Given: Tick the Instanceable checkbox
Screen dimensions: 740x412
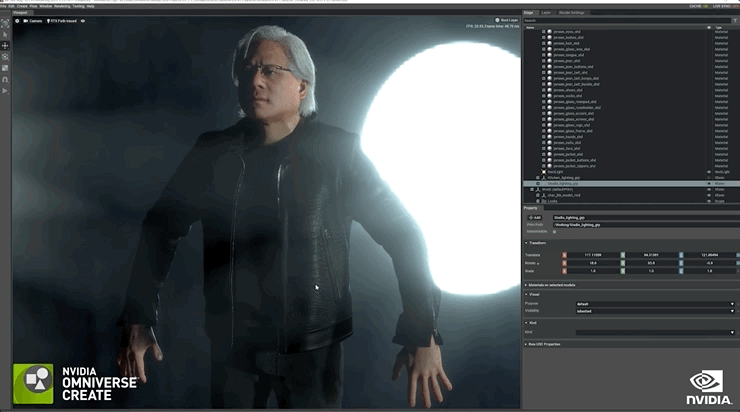Looking at the screenshot, I should pos(555,232).
